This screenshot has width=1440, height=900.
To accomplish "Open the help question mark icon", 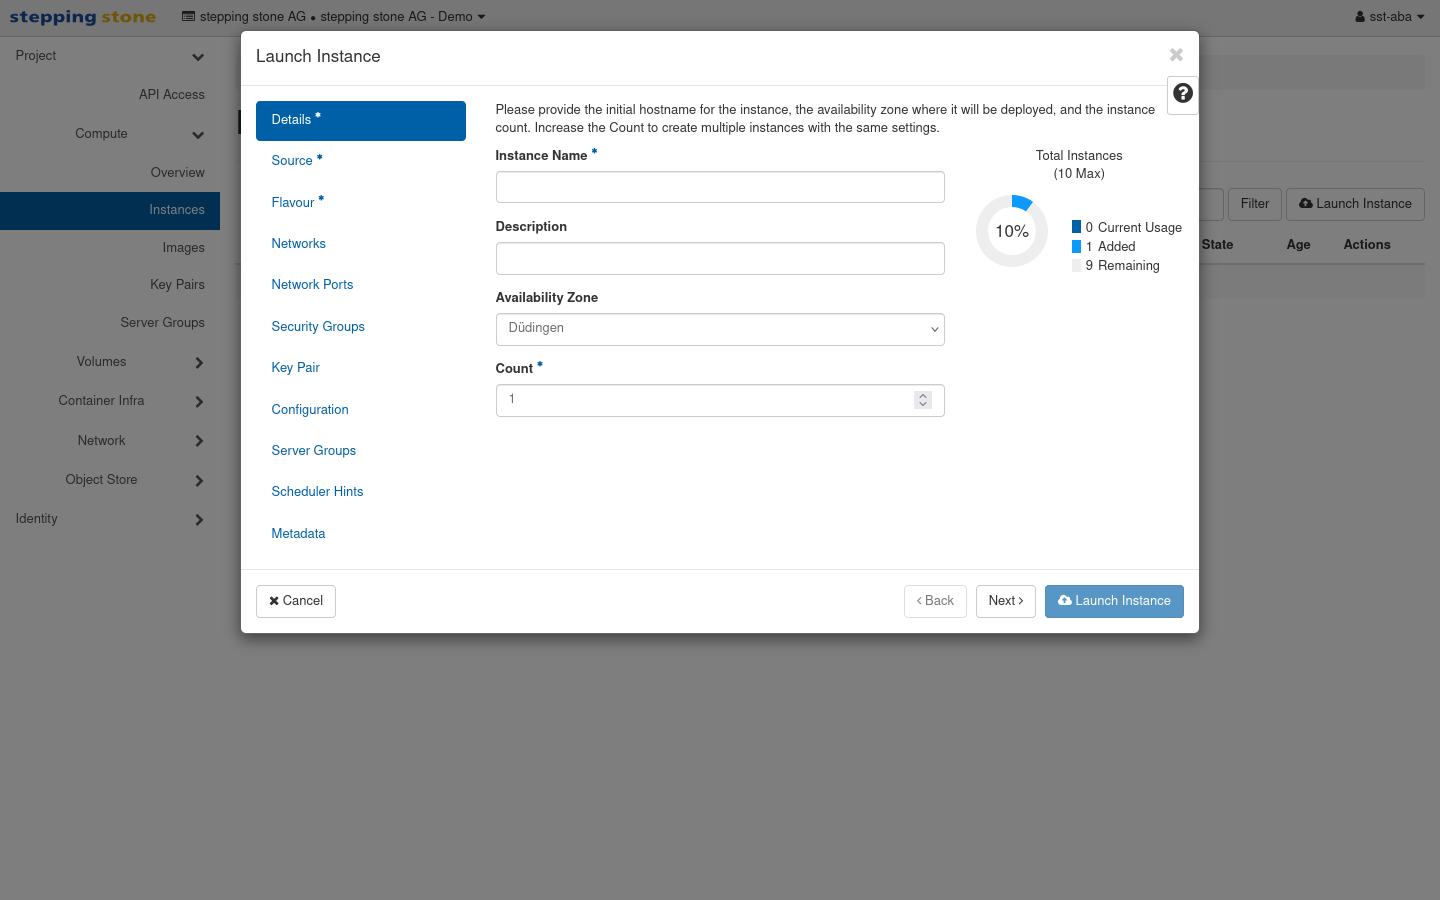I will click(x=1183, y=93).
